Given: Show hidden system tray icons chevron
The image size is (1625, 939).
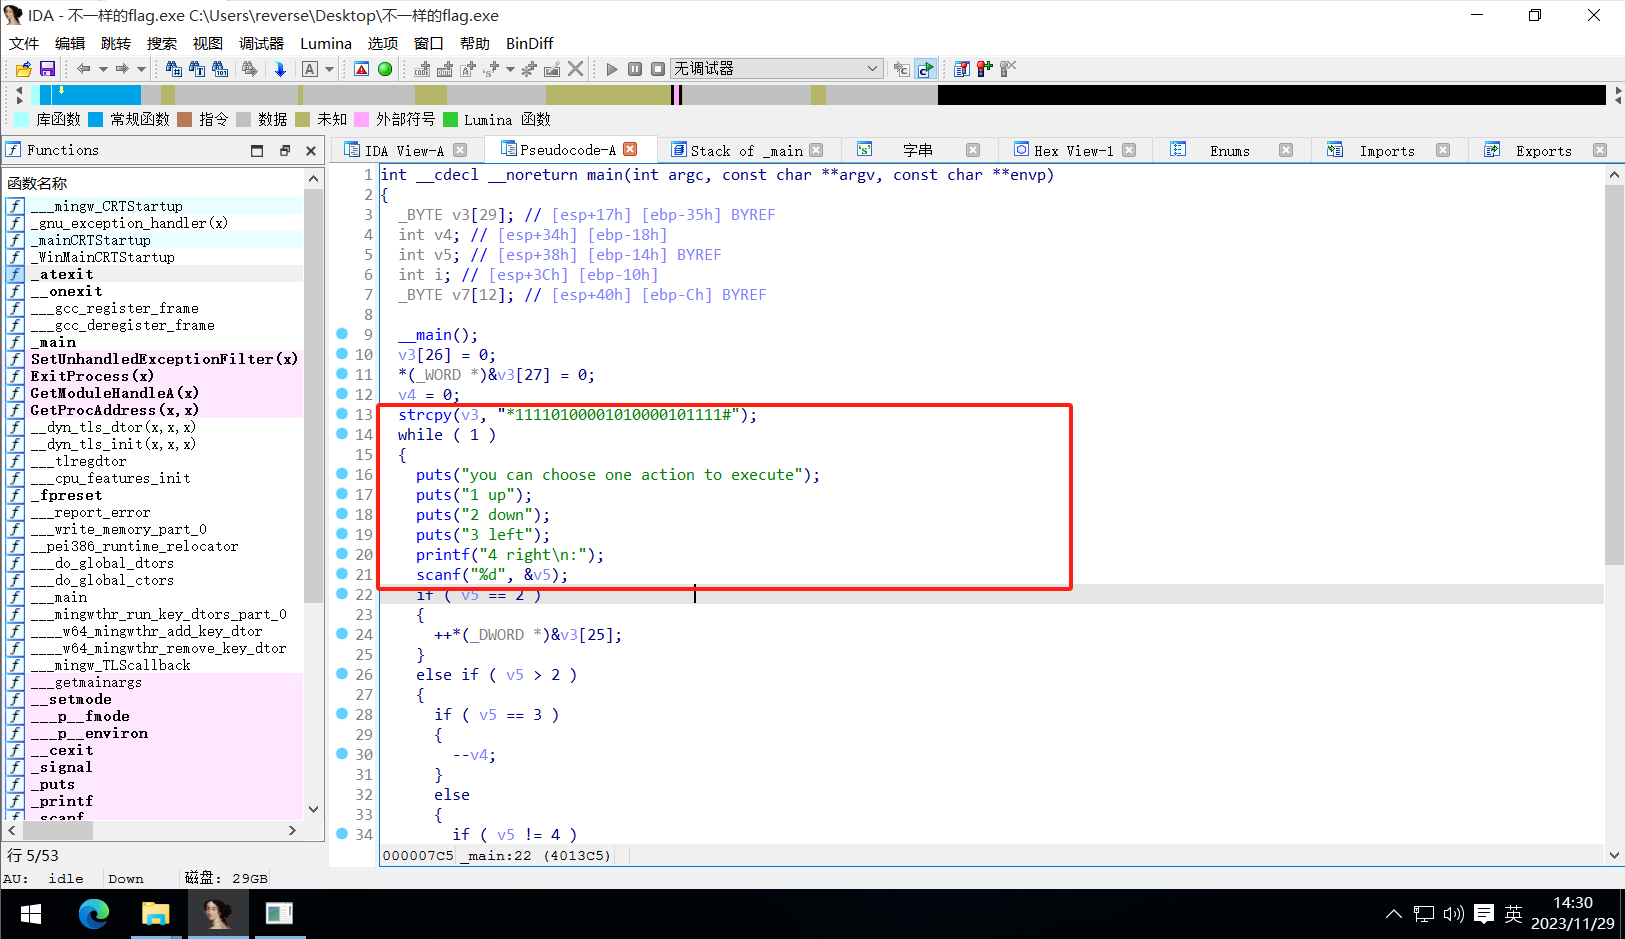Looking at the screenshot, I should pos(1393,914).
